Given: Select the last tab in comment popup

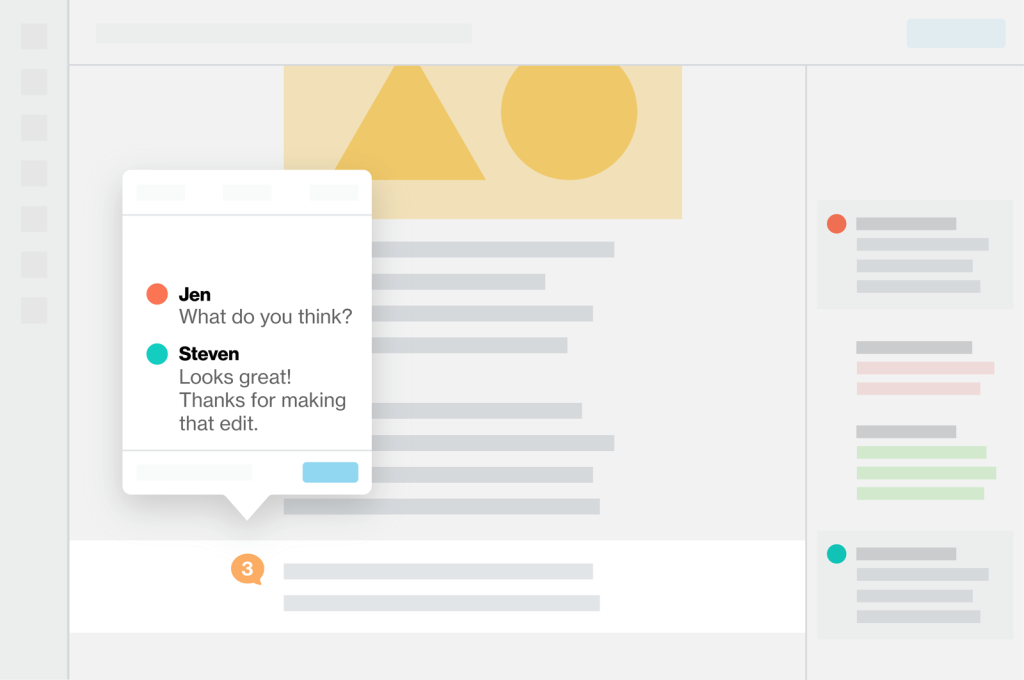Looking at the screenshot, I should tap(334, 192).
